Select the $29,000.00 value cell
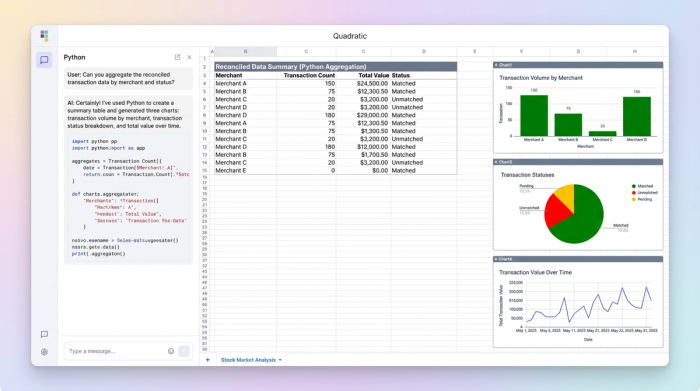The height and width of the screenshot is (391, 700). coord(363,115)
